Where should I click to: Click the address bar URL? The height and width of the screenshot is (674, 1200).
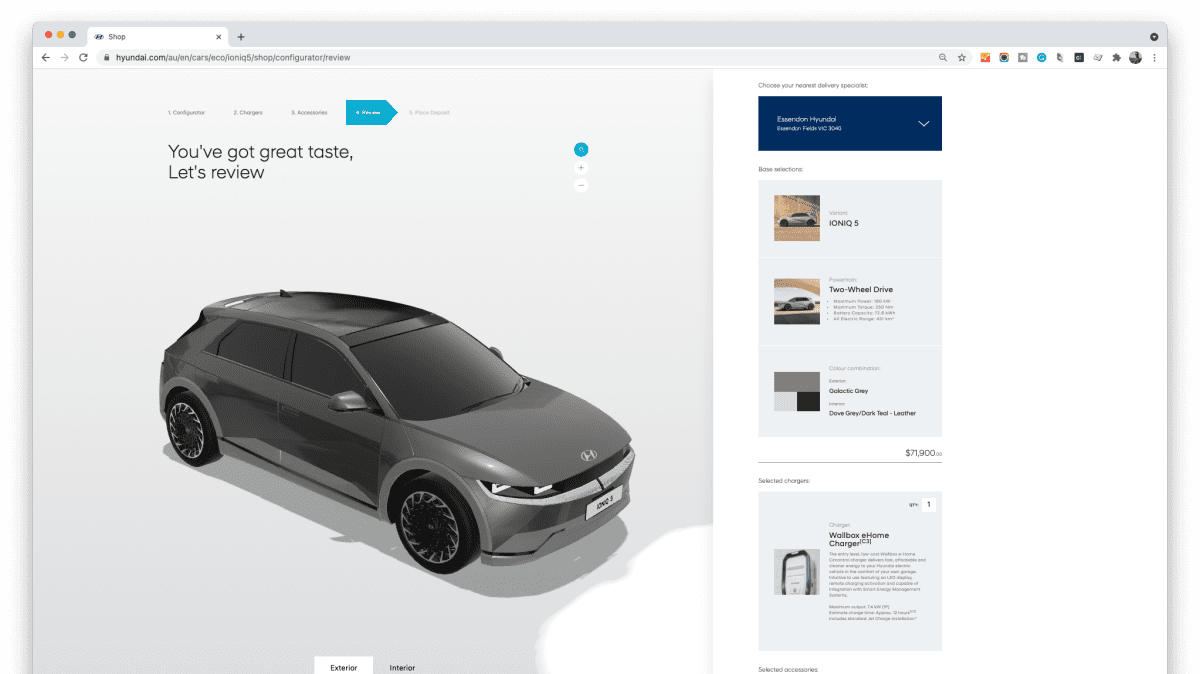[x=233, y=58]
